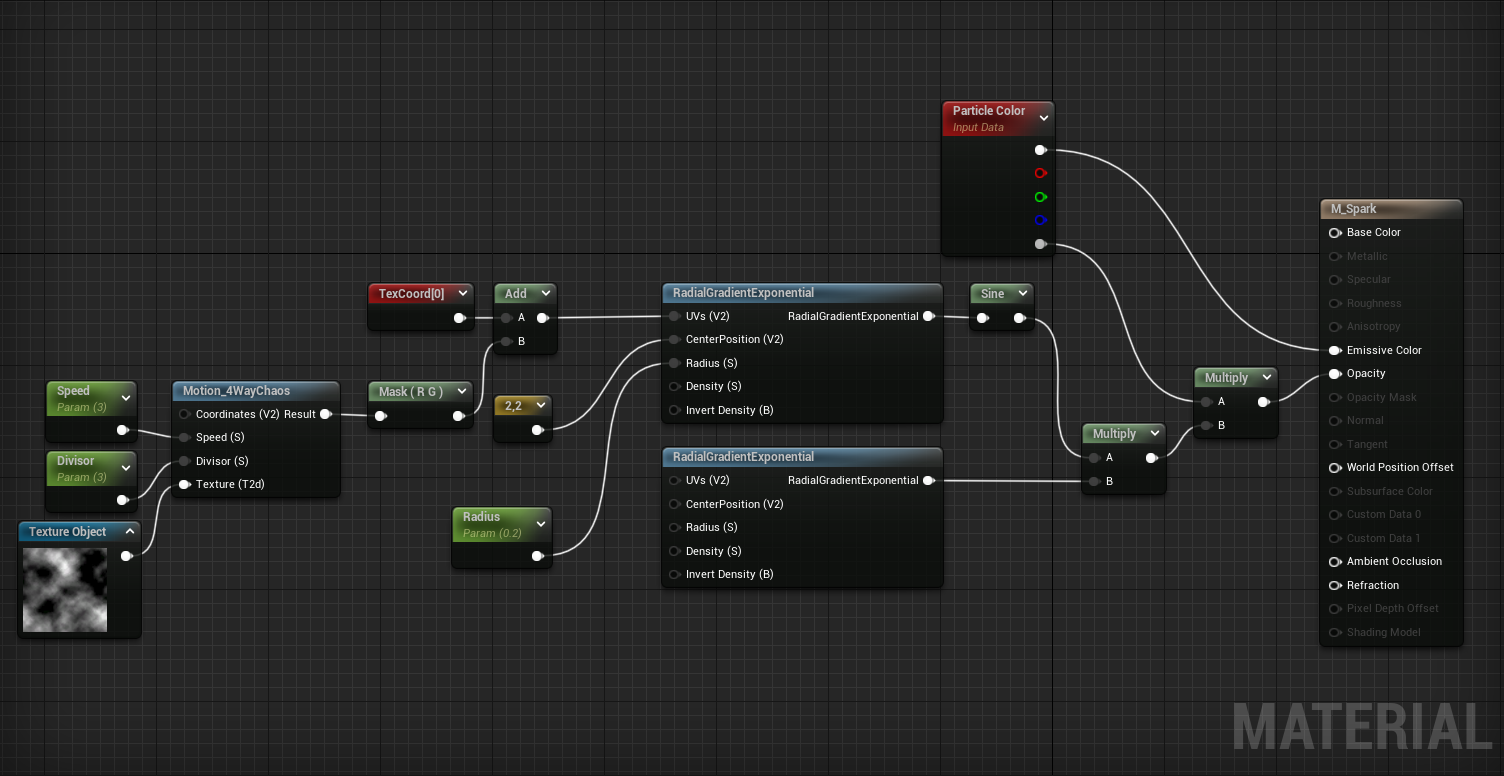Click the Emissive Color input pin on M_Spark
The image size is (1504, 776).
(x=1334, y=350)
